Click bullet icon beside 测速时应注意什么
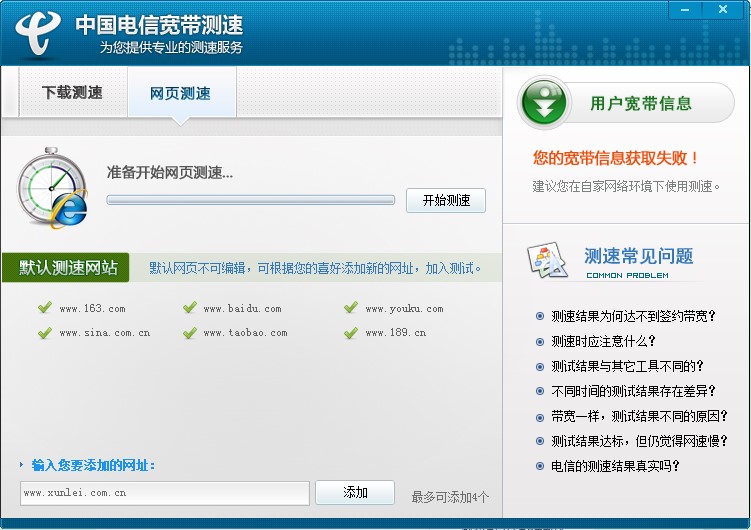Viewport: 751px width, 530px height. tap(540, 341)
